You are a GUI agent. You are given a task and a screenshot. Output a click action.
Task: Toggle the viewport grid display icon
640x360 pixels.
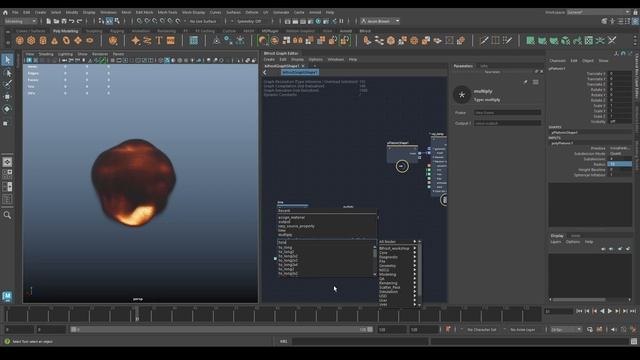[113, 60]
